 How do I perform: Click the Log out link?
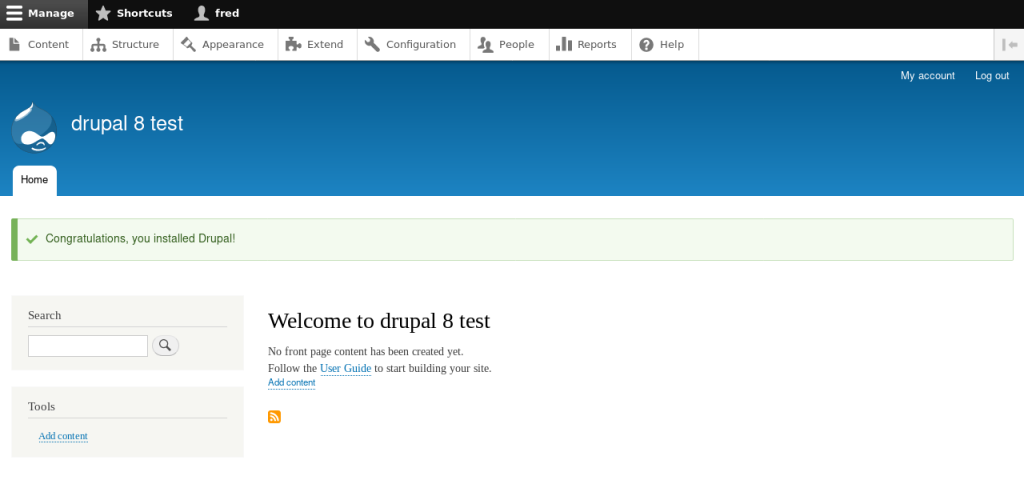tap(992, 76)
